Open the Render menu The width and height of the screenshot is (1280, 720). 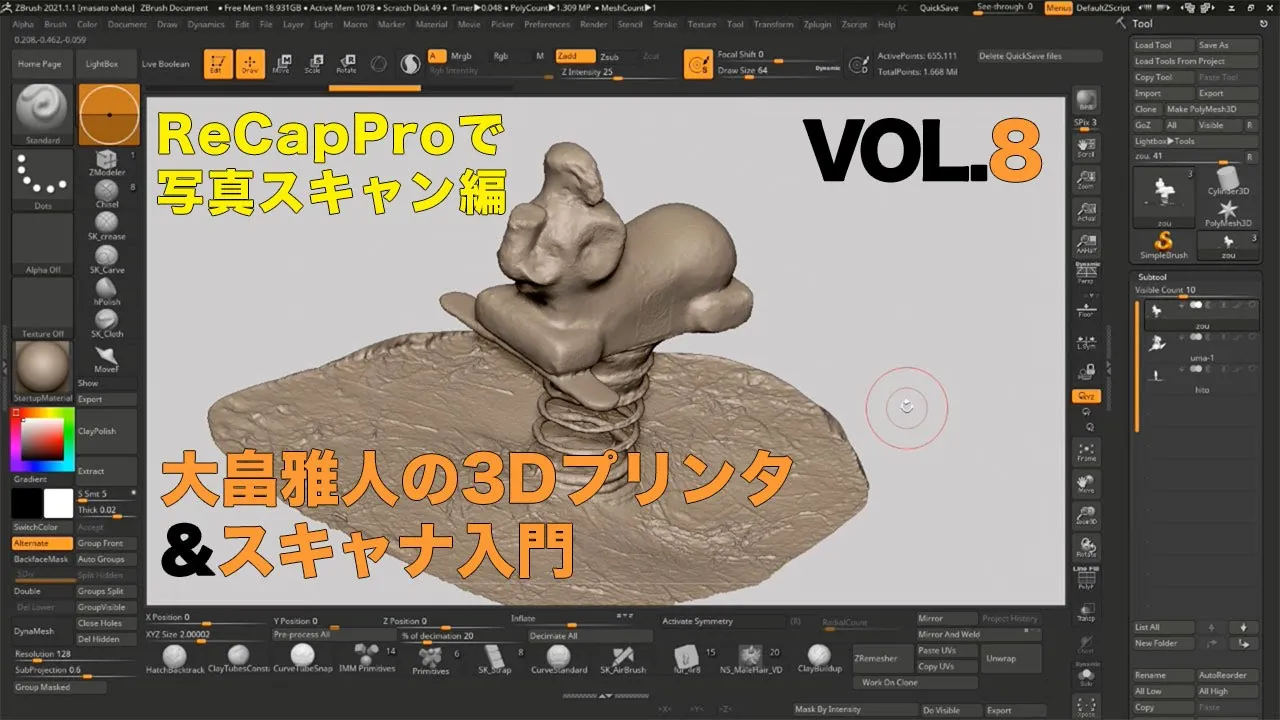pos(593,24)
